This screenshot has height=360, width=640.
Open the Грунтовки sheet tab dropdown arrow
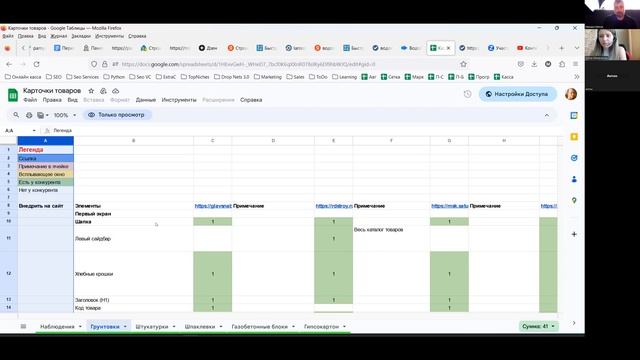coord(125,327)
